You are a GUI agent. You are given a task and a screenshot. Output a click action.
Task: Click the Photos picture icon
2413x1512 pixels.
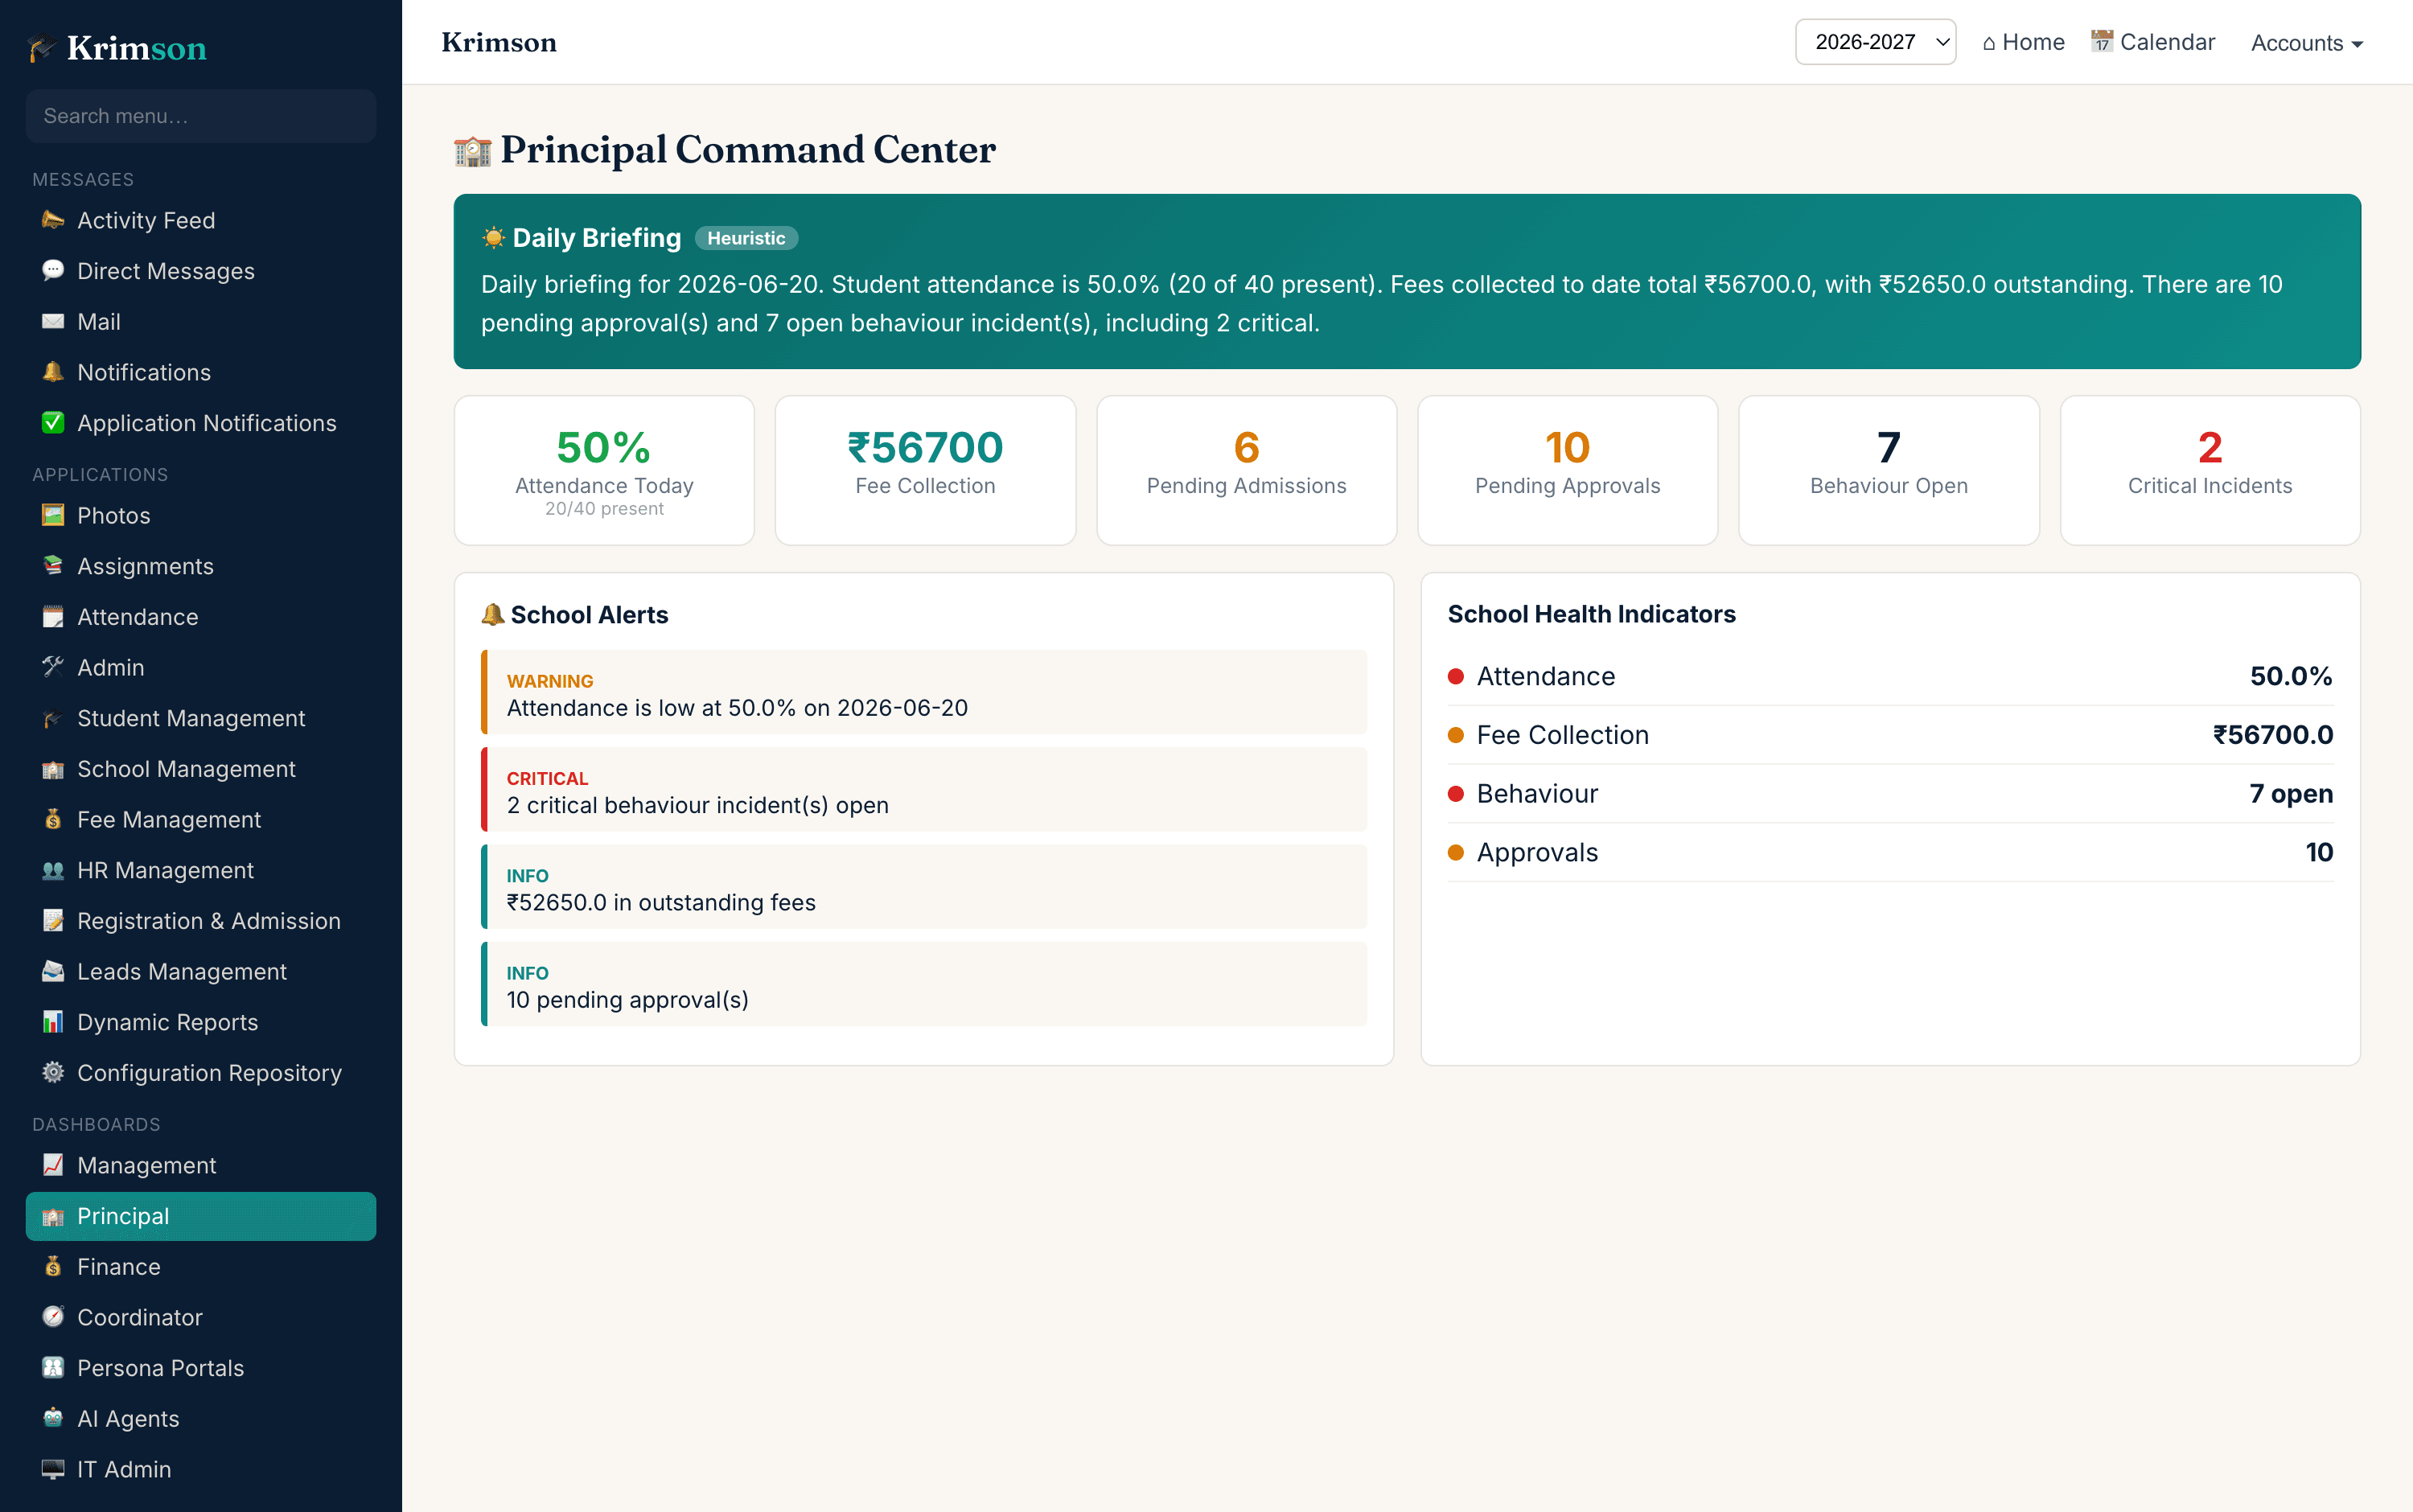coord(53,515)
